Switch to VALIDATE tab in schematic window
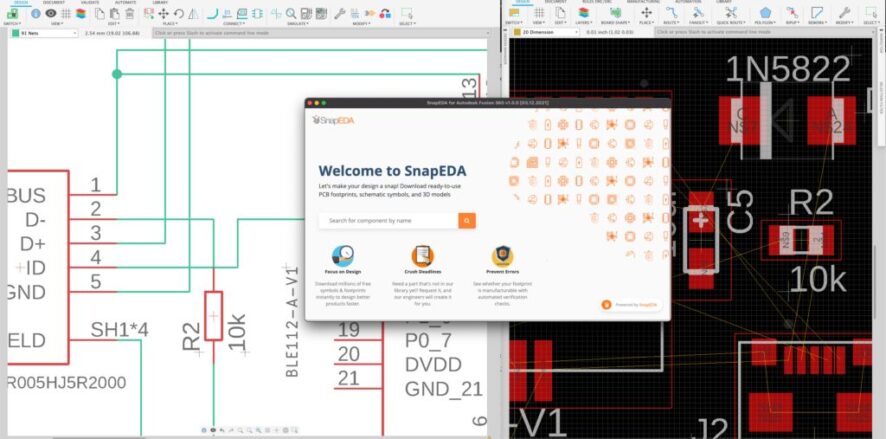The height and width of the screenshot is (439, 886). click(90, 2)
